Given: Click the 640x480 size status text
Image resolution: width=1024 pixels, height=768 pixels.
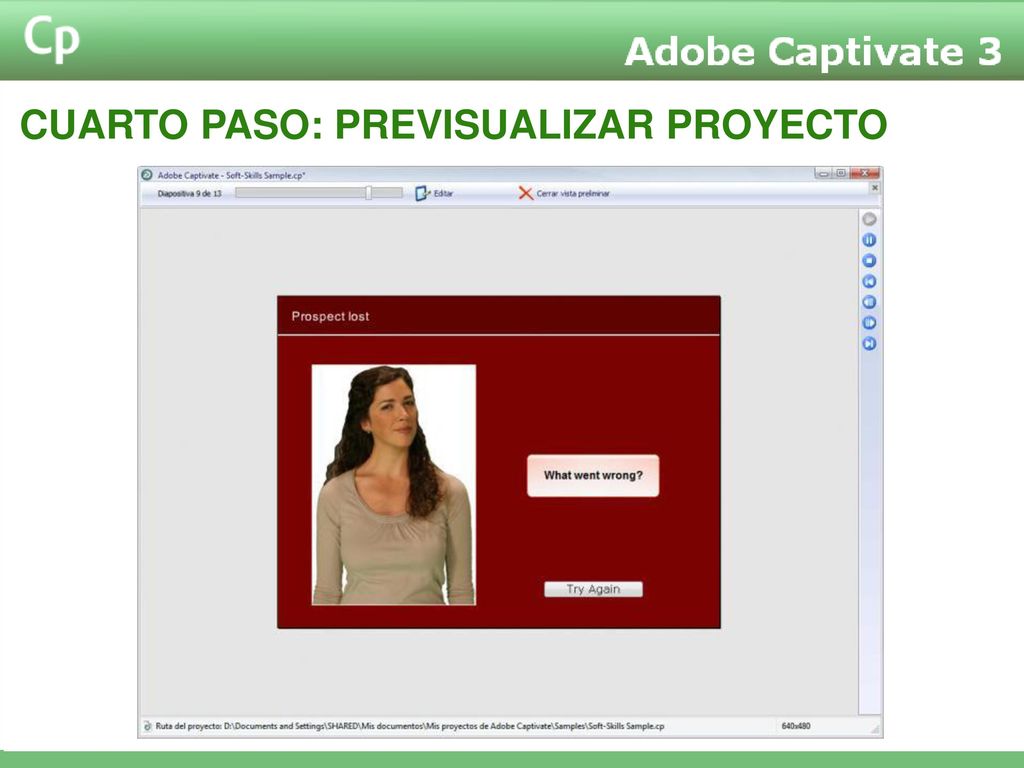Looking at the screenshot, I should coord(795,726).
